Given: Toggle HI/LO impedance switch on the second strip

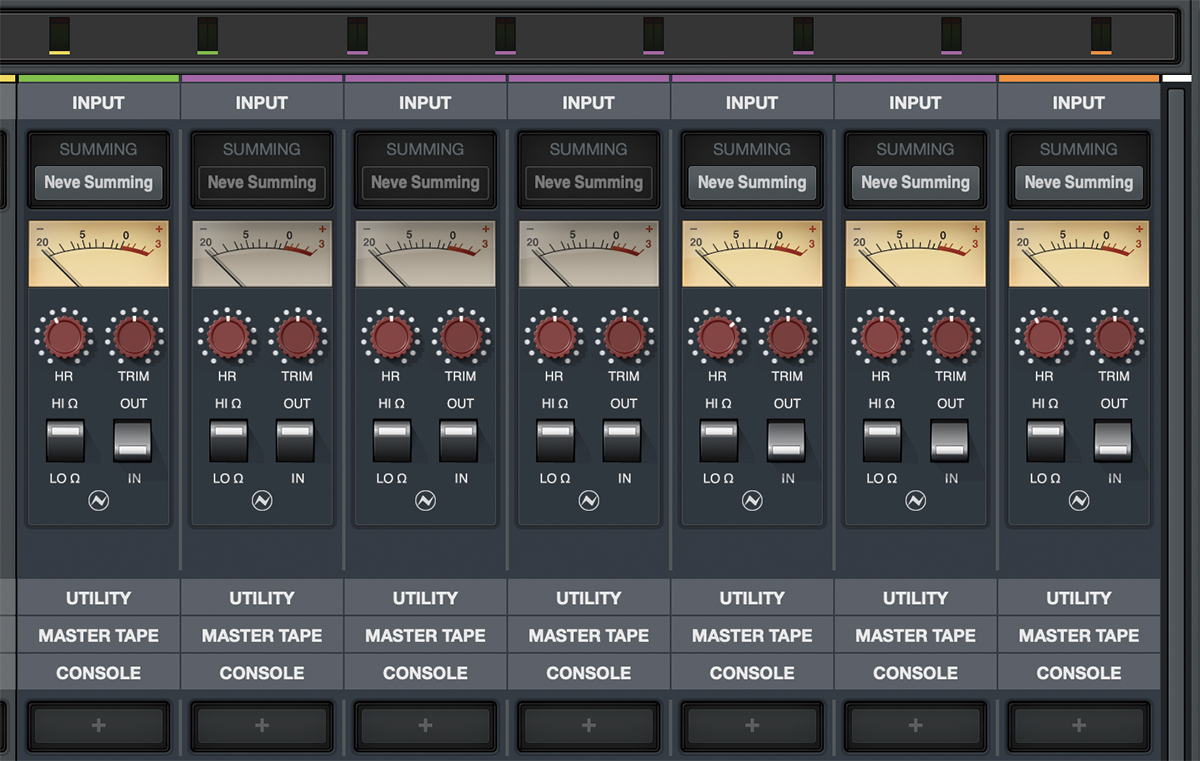Looking at the screenshot, I should 229,441.
